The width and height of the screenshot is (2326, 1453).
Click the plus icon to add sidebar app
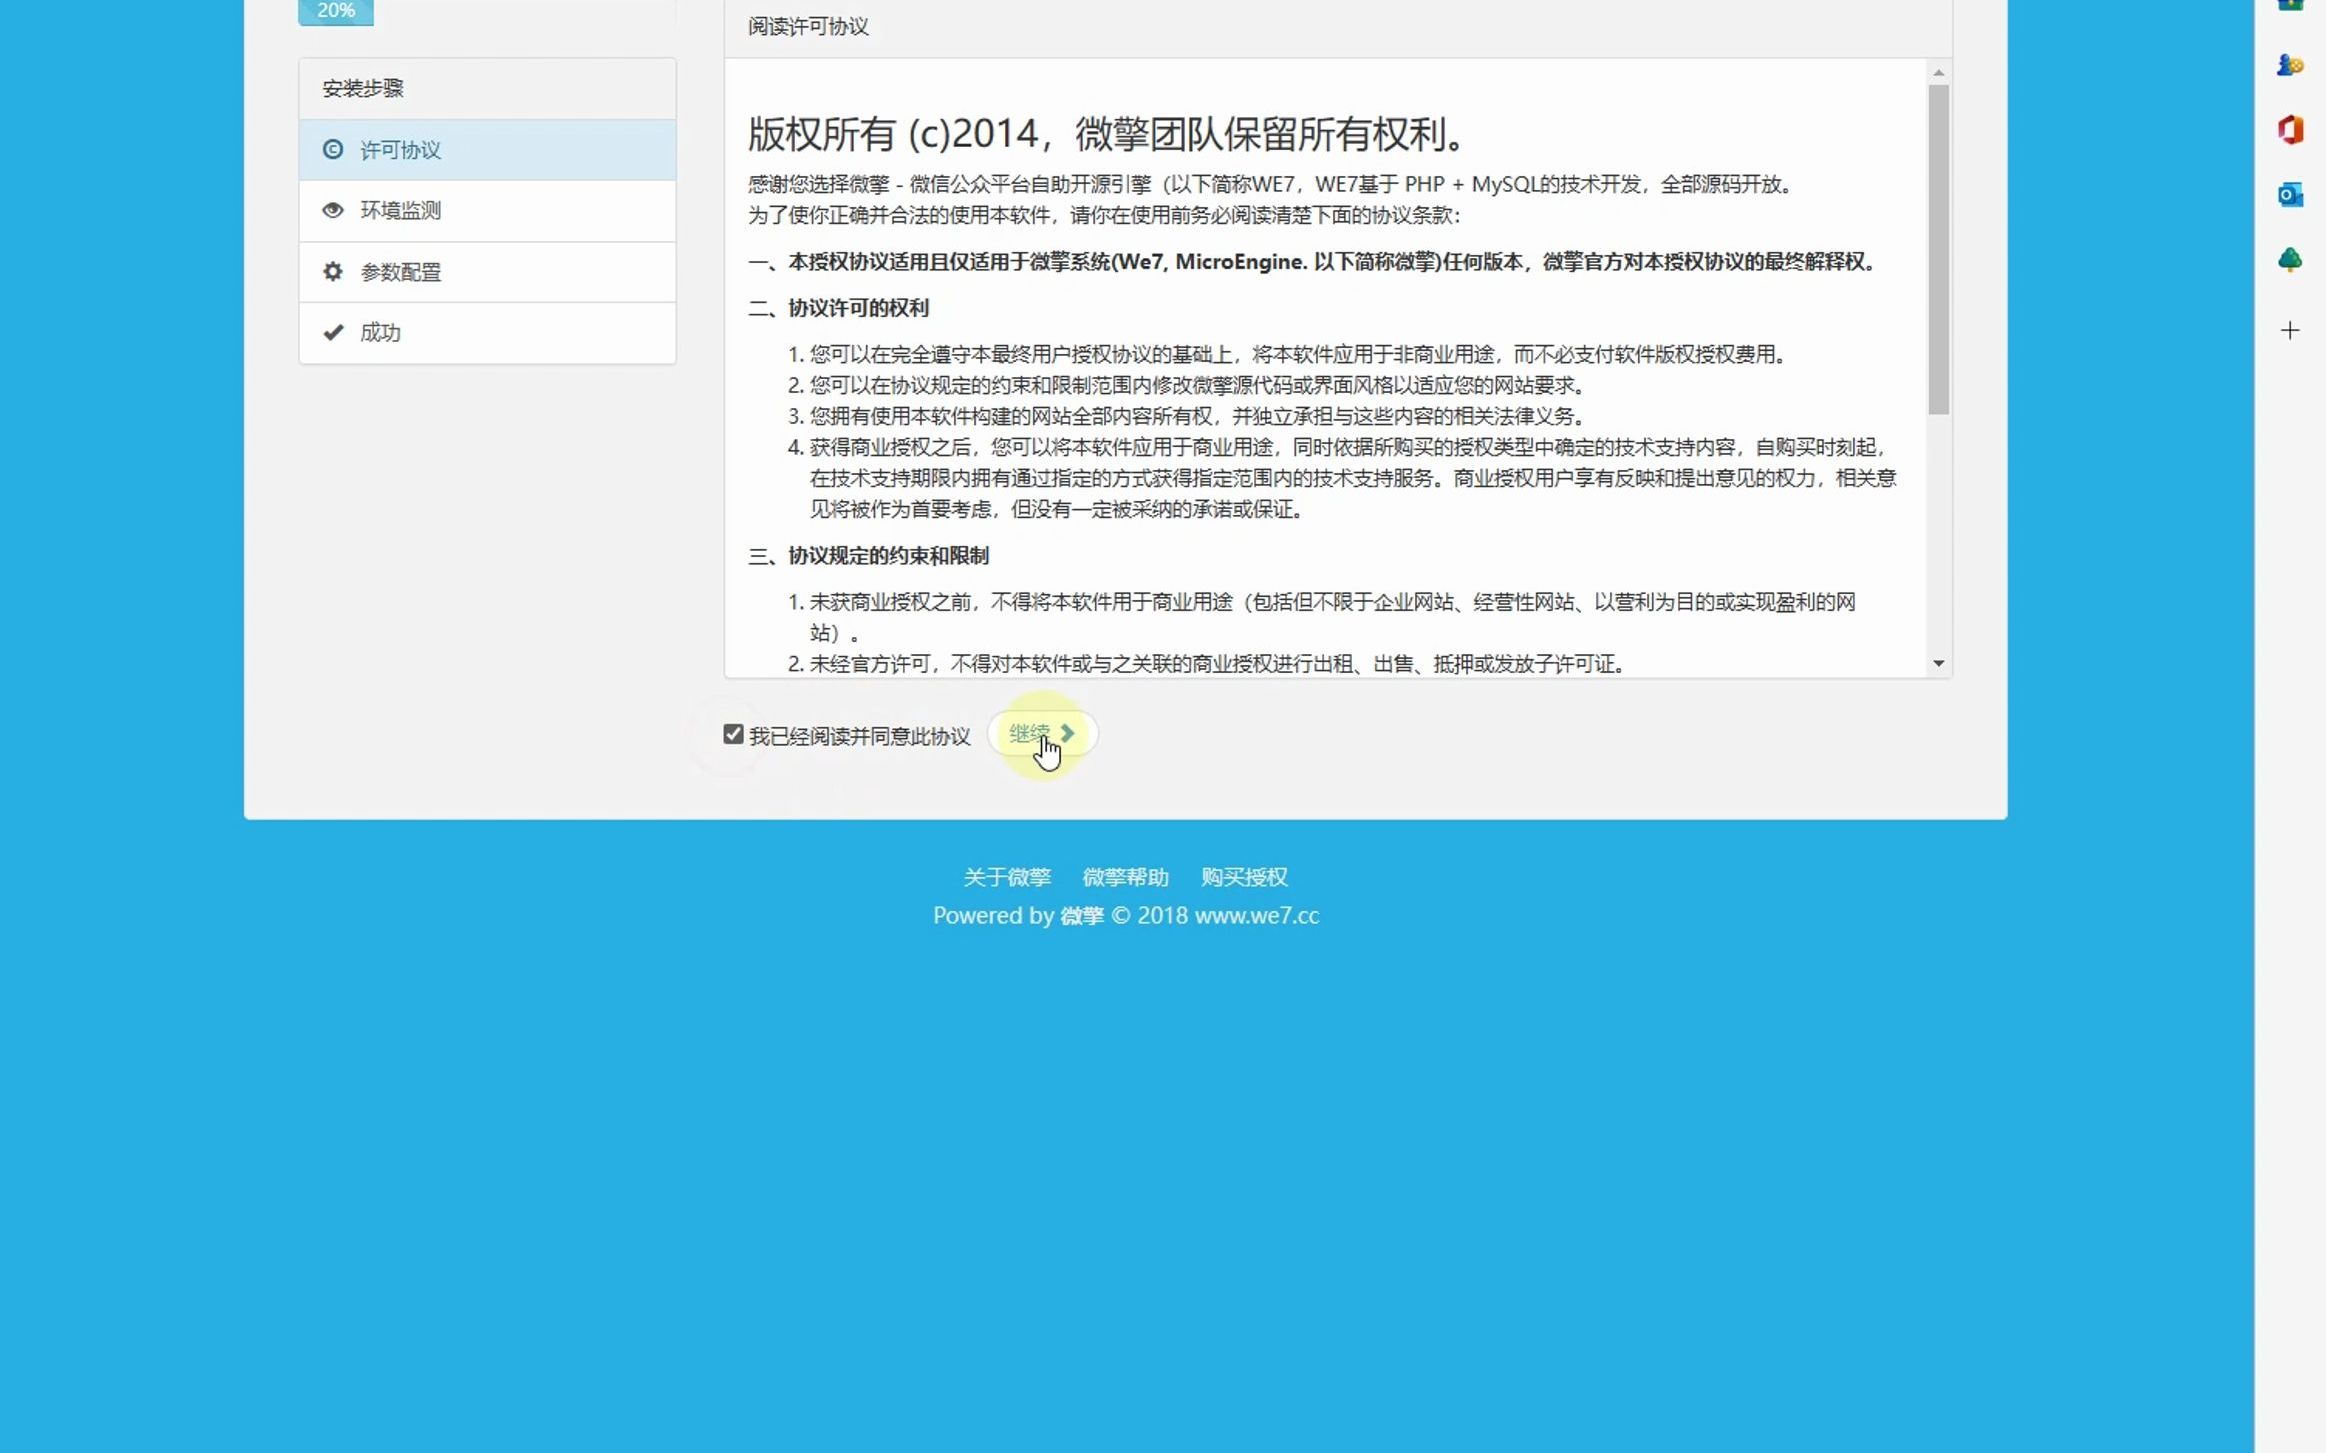pyautogui.click(x=2289, y=331)
